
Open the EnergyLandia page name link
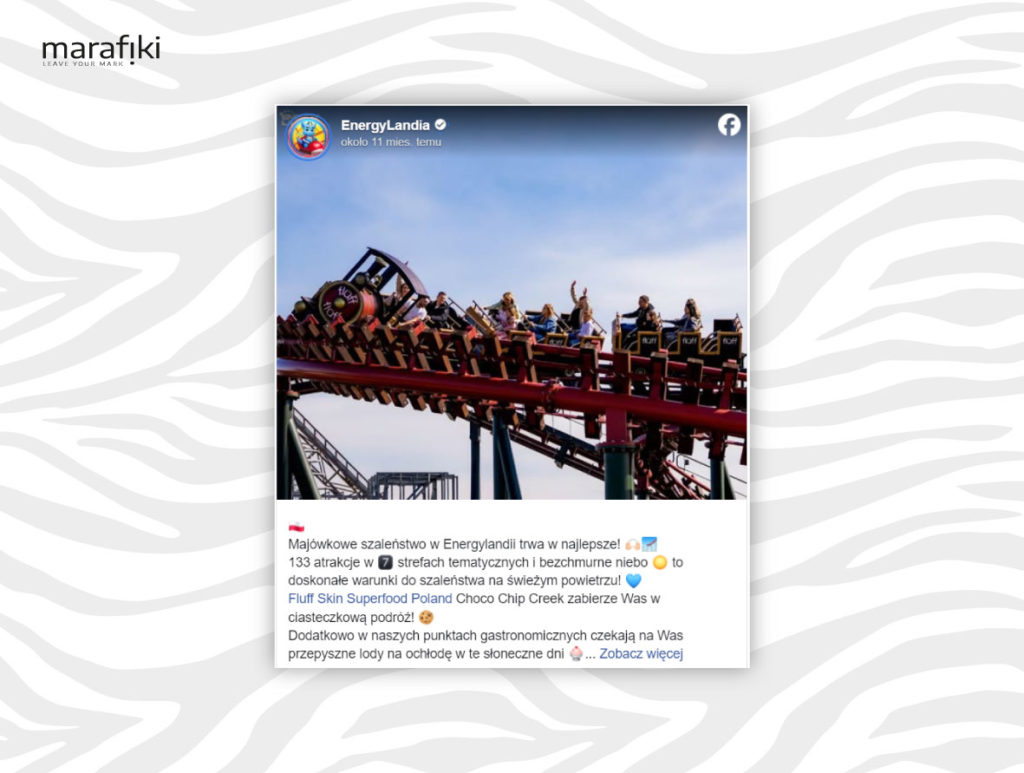[x=385, y=125]
